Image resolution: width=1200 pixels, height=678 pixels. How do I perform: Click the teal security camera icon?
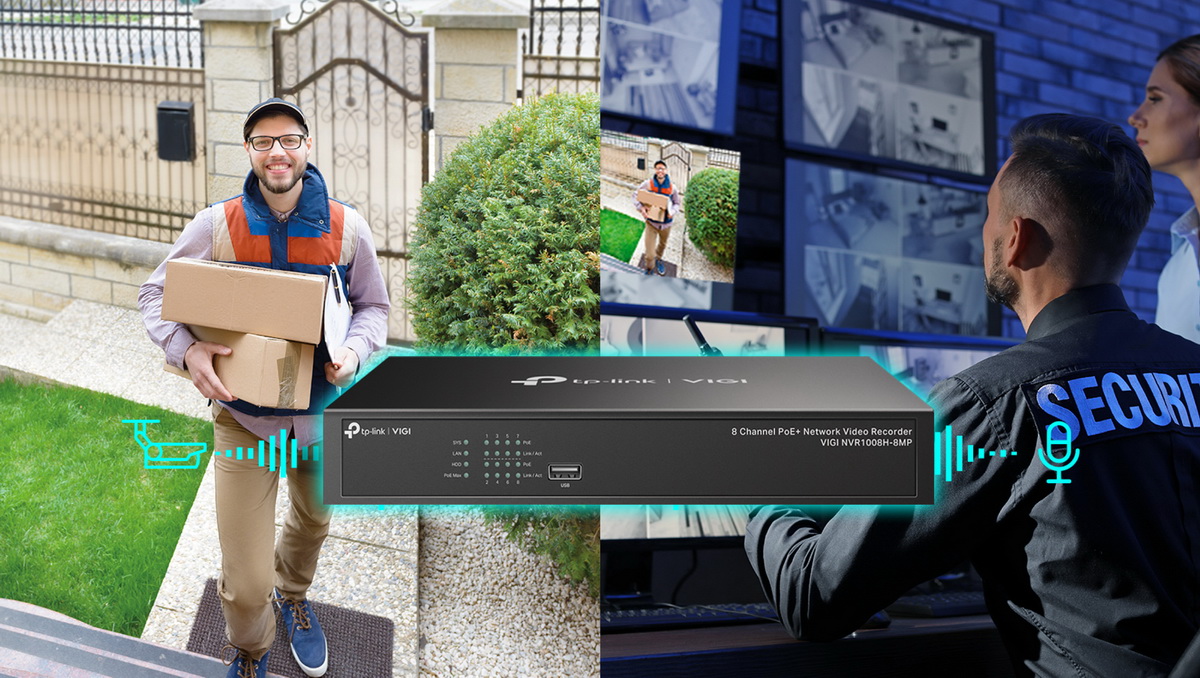click(163, 445)
